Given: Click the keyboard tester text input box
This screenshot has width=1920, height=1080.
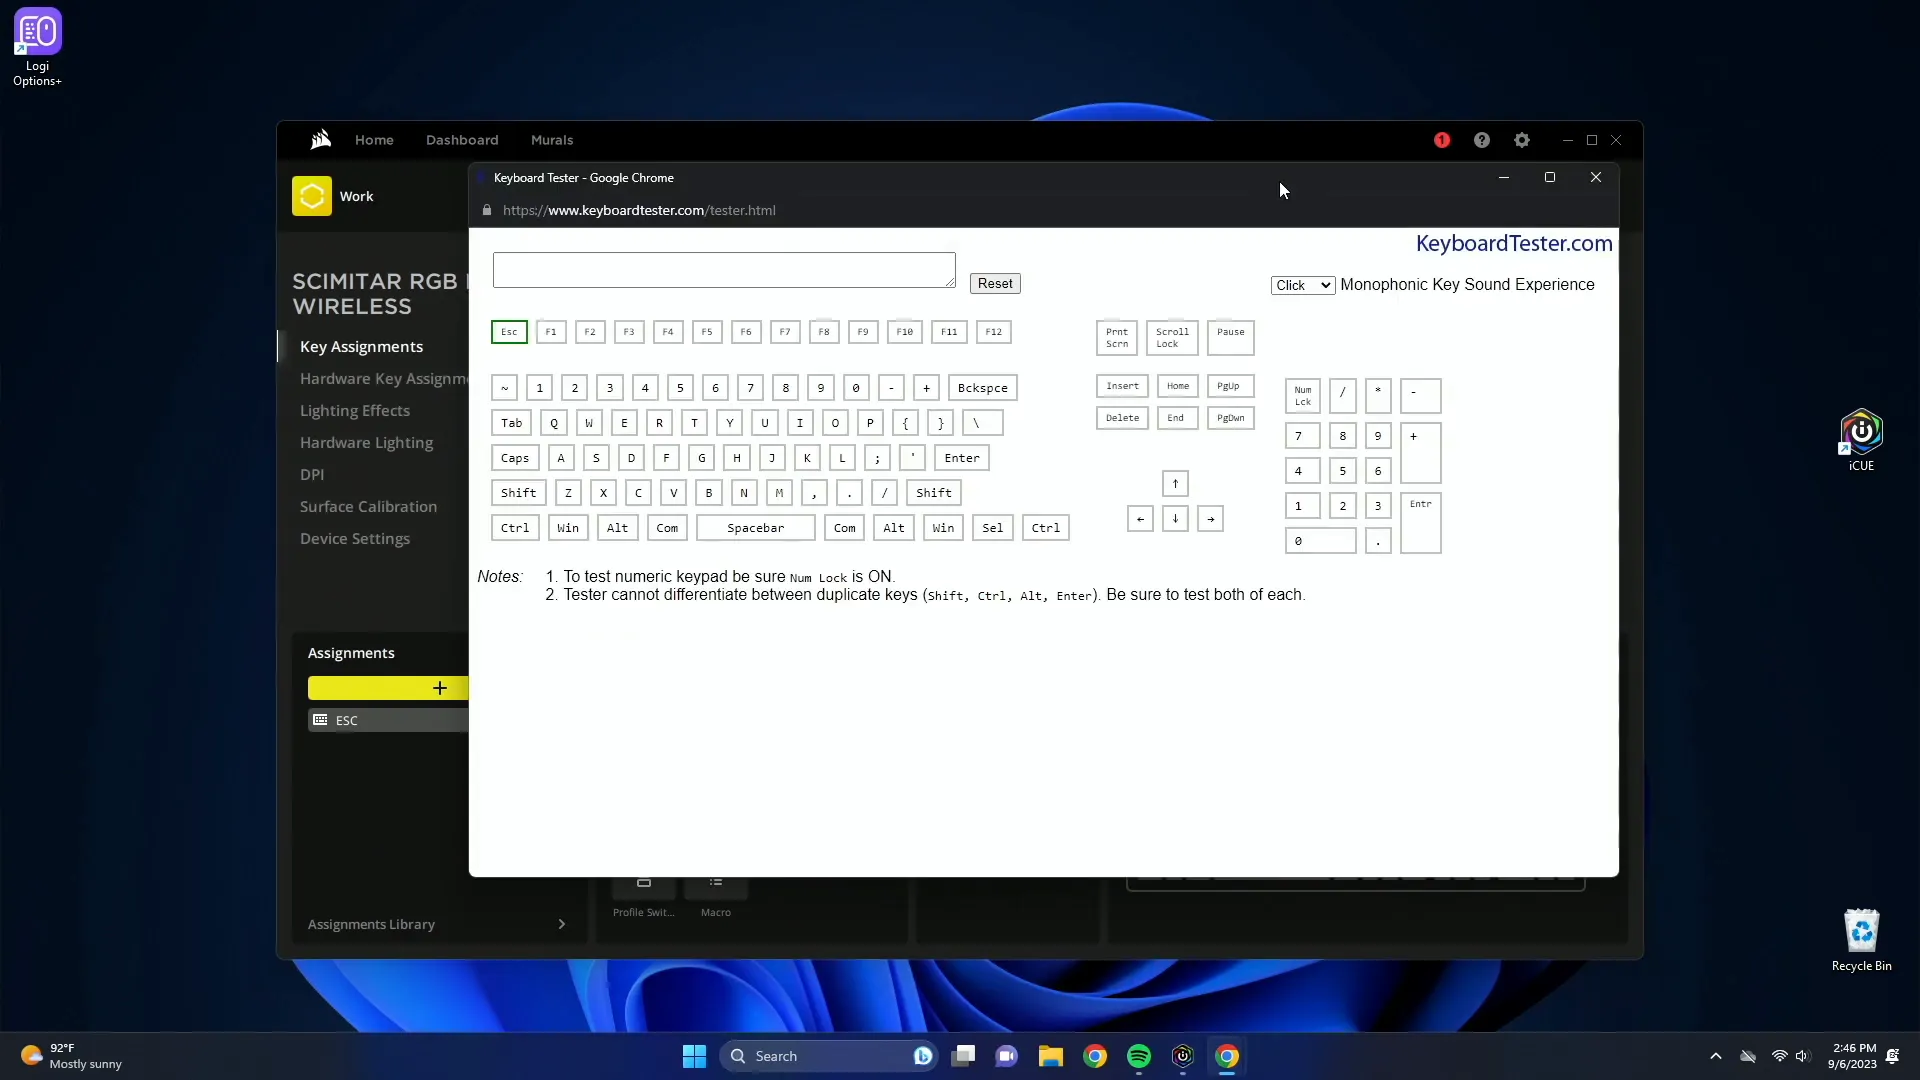Looking at the screenshot, I should point(724,270).
